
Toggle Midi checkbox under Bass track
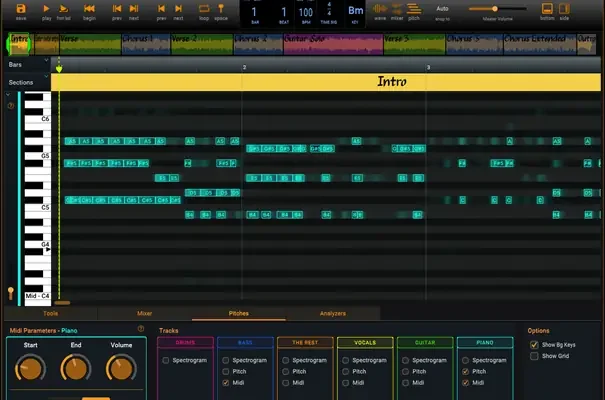point(226,382)
